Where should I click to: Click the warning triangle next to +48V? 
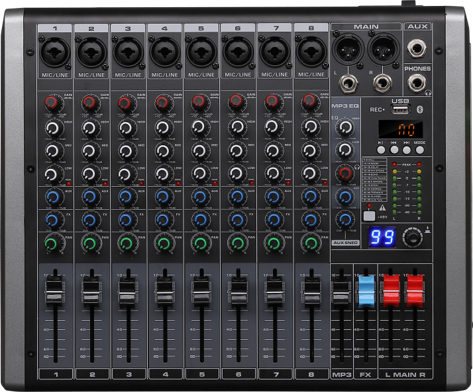point(382,208)
